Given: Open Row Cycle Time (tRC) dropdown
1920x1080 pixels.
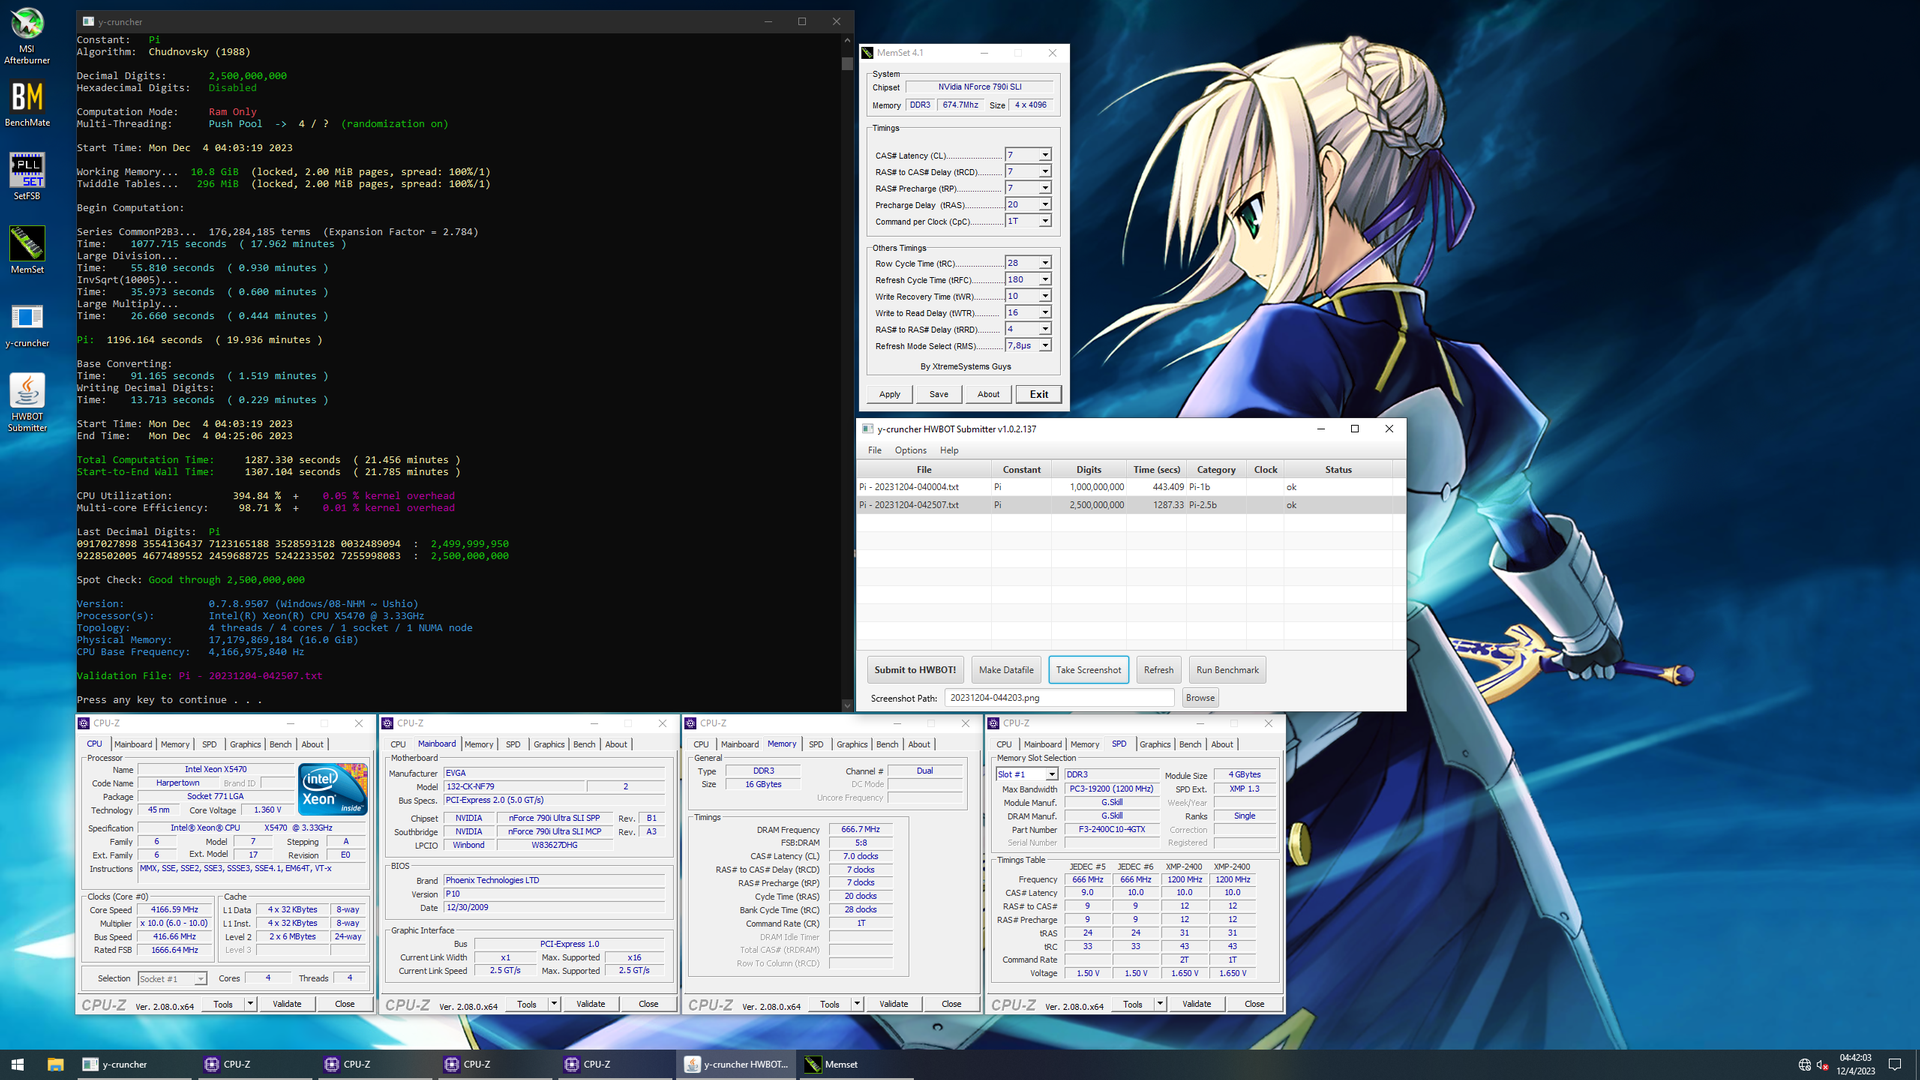Looking at the screenshot, I should pos(1045,263).
